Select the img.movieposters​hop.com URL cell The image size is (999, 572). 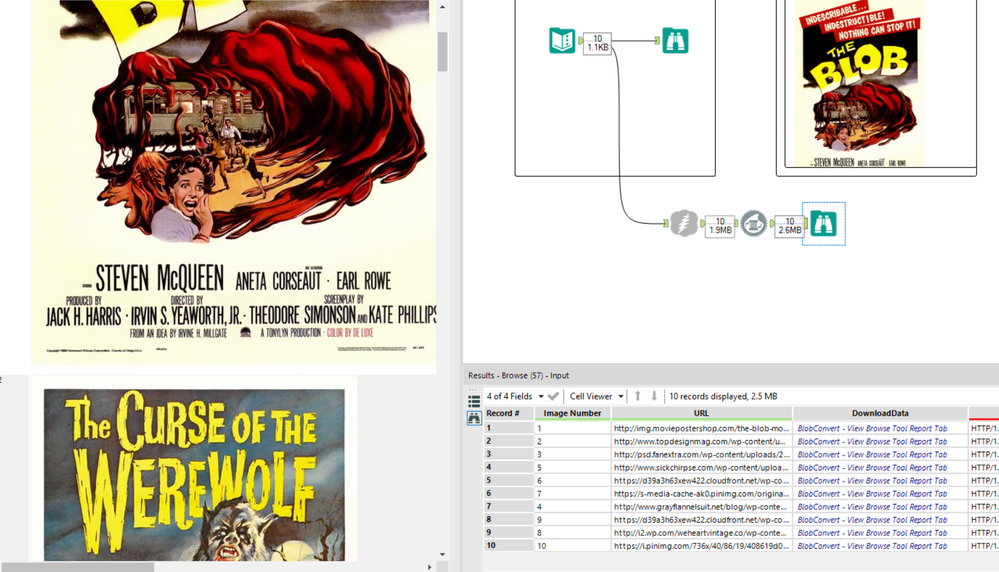pos(701,429)
